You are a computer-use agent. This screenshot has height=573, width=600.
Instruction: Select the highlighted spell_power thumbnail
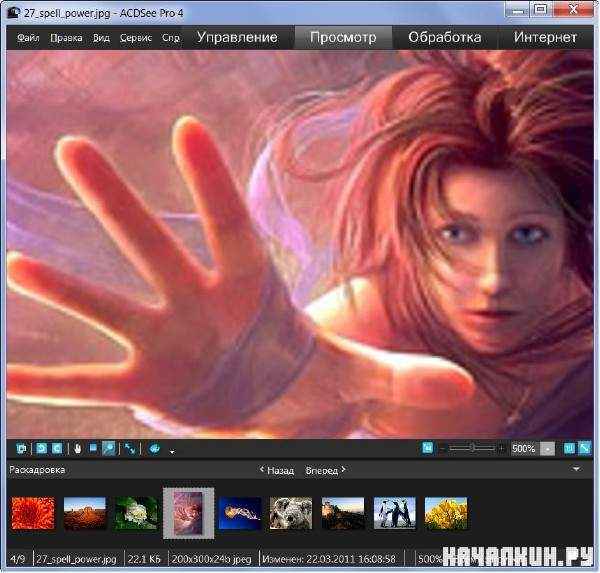pyautogui.click(x=188, y=513)
